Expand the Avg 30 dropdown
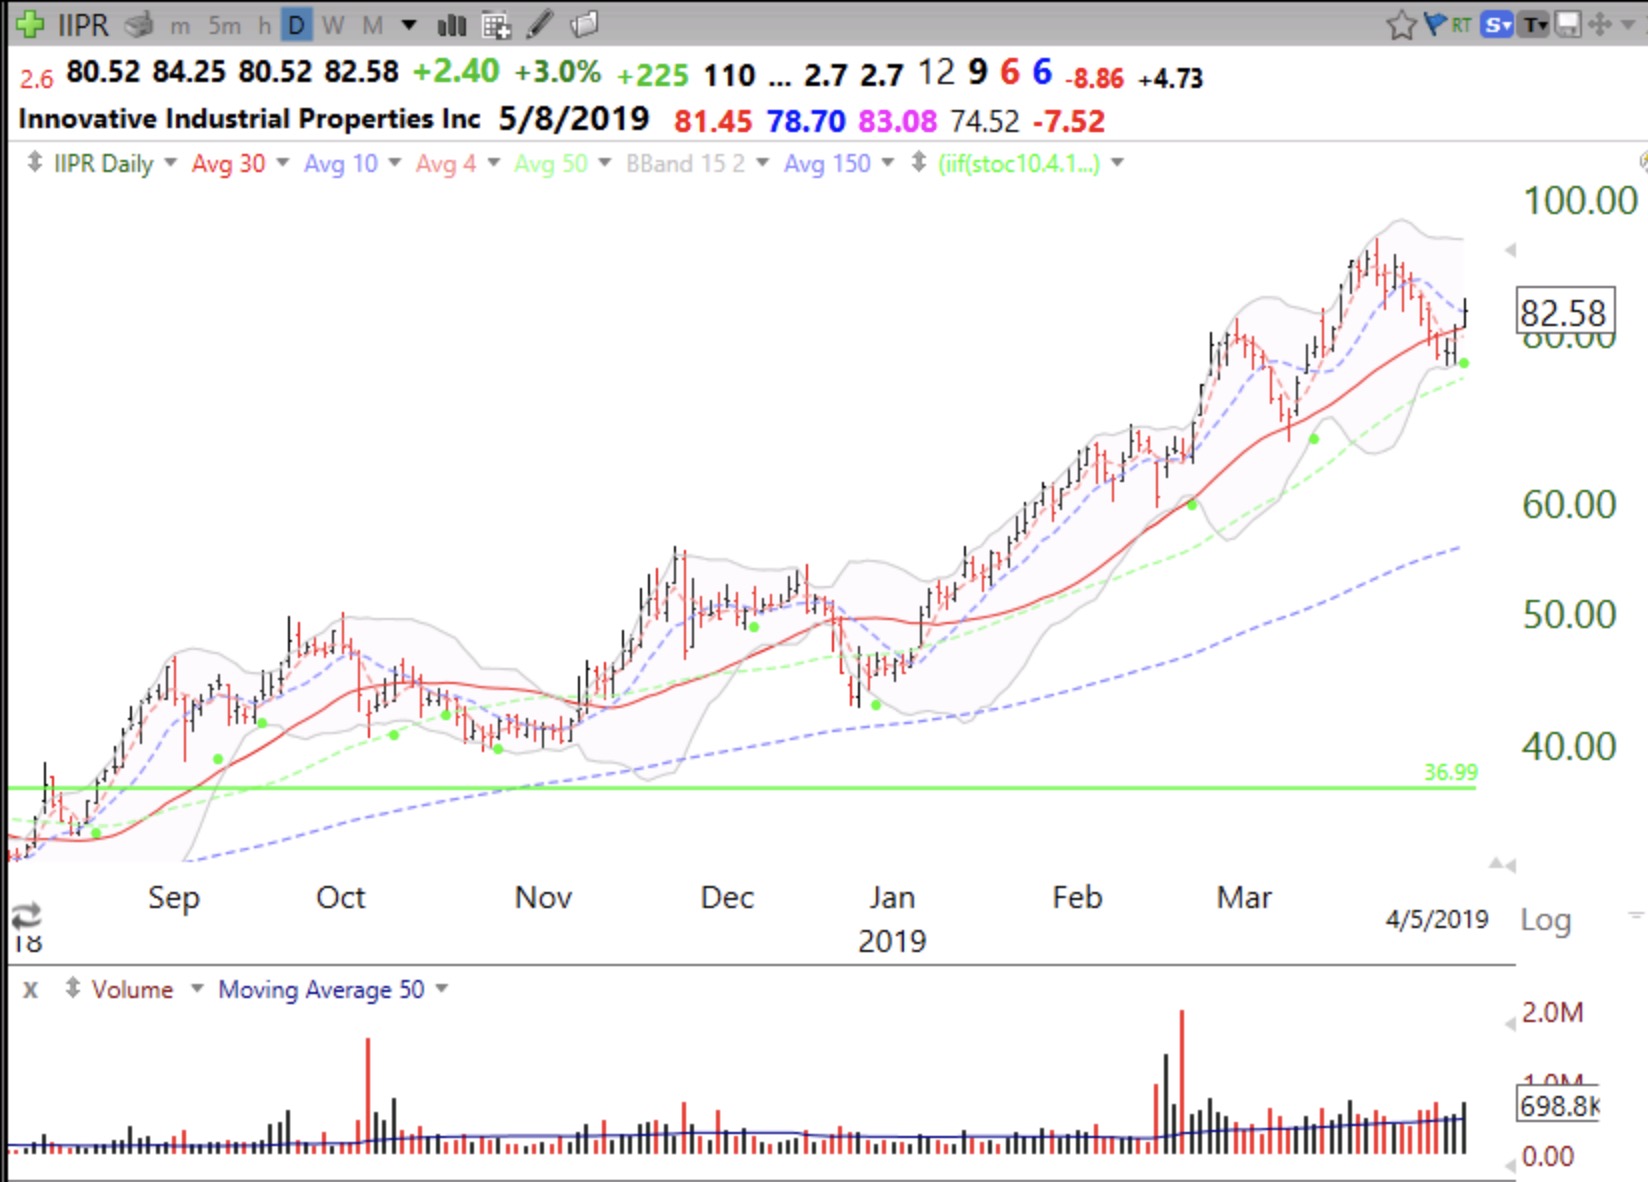The height and width of the screenshot is (1182, 1648). (x=282, y=162)
